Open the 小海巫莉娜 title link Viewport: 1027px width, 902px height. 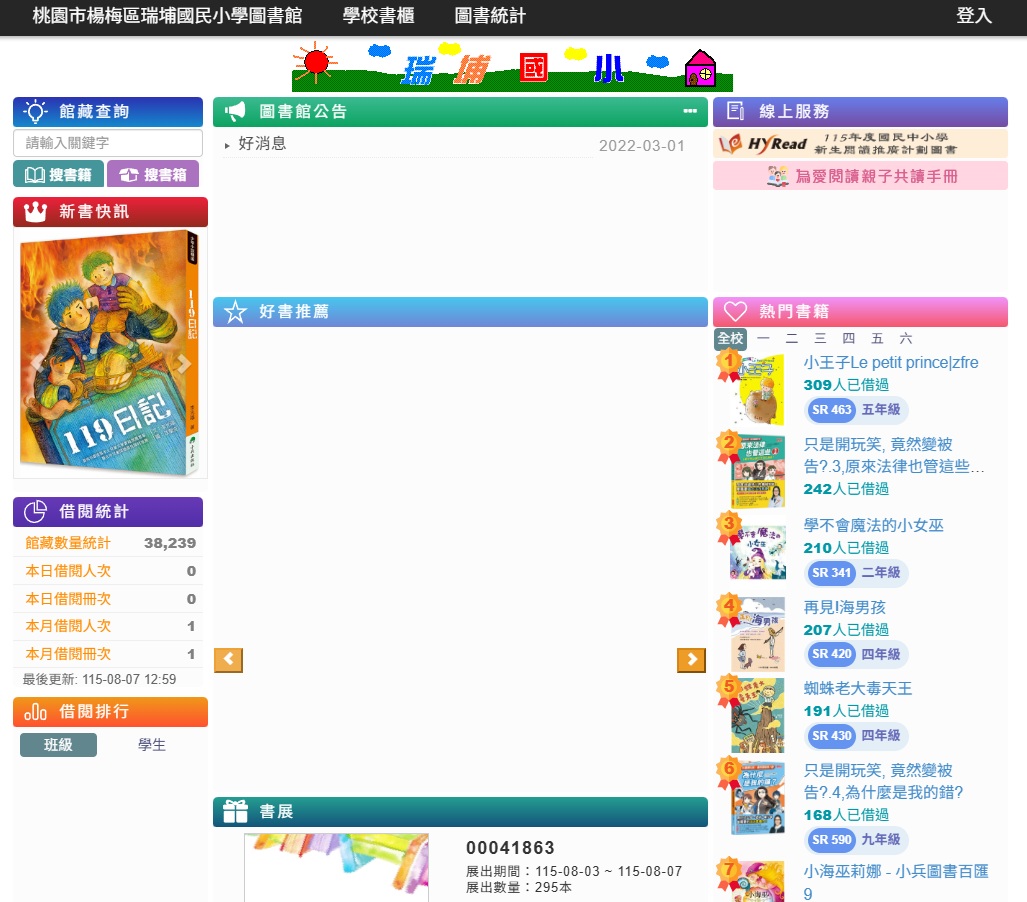pos(896,882)
